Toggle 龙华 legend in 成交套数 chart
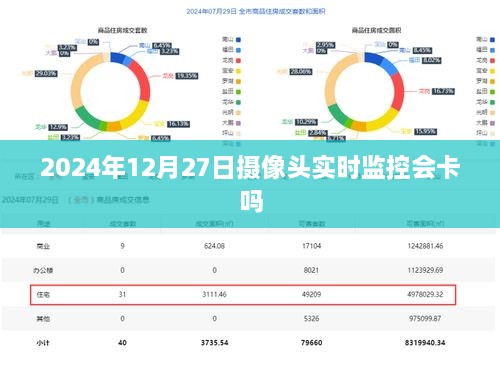 (232, 102)
